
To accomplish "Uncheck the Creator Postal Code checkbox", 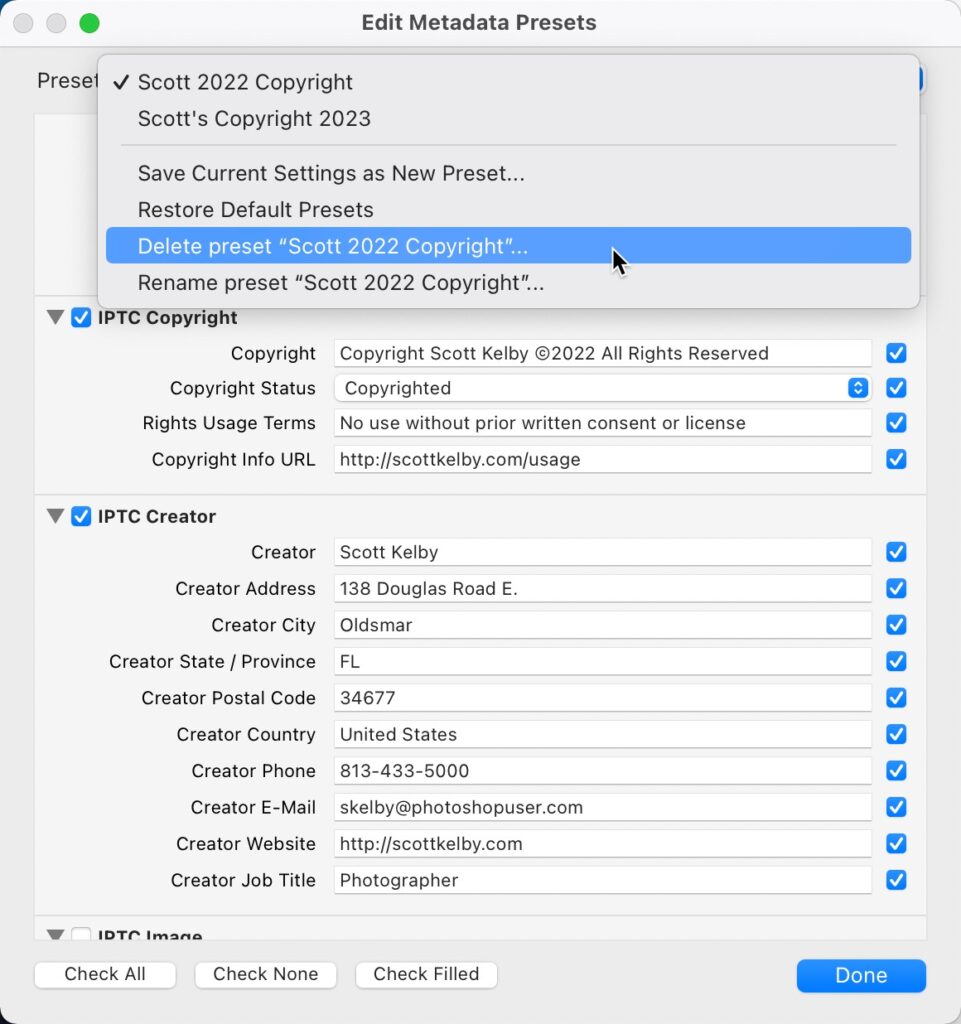I will [896, 697].
